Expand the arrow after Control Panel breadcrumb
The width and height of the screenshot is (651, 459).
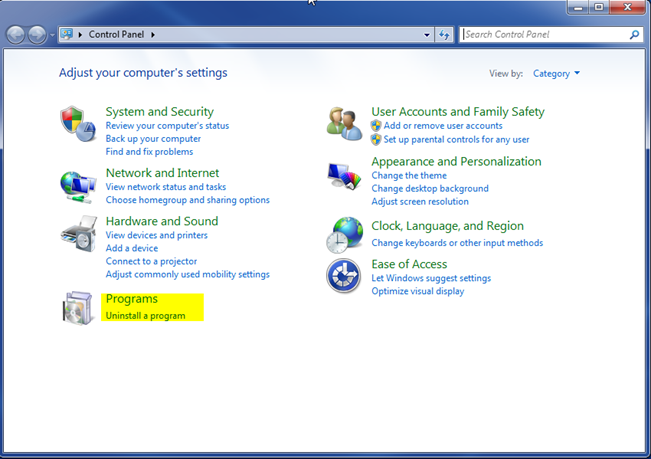point(153,35)
